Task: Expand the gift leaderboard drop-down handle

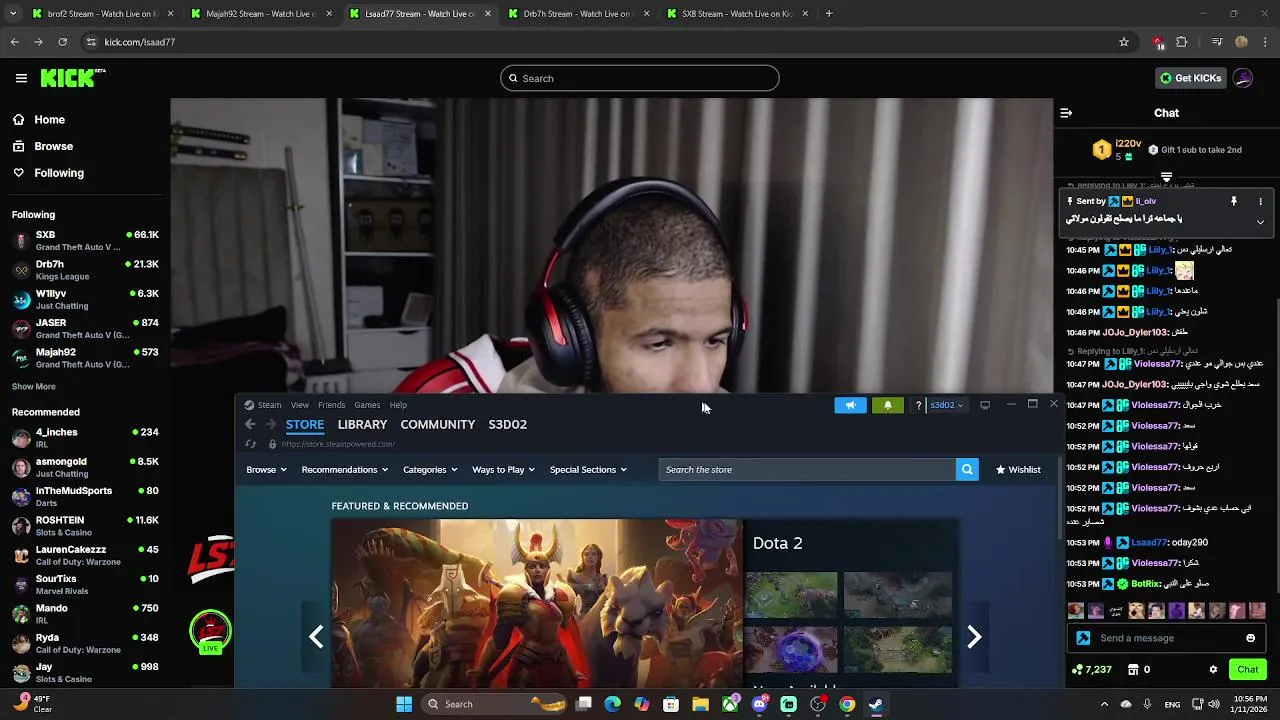Action: tap(1166, 177)
